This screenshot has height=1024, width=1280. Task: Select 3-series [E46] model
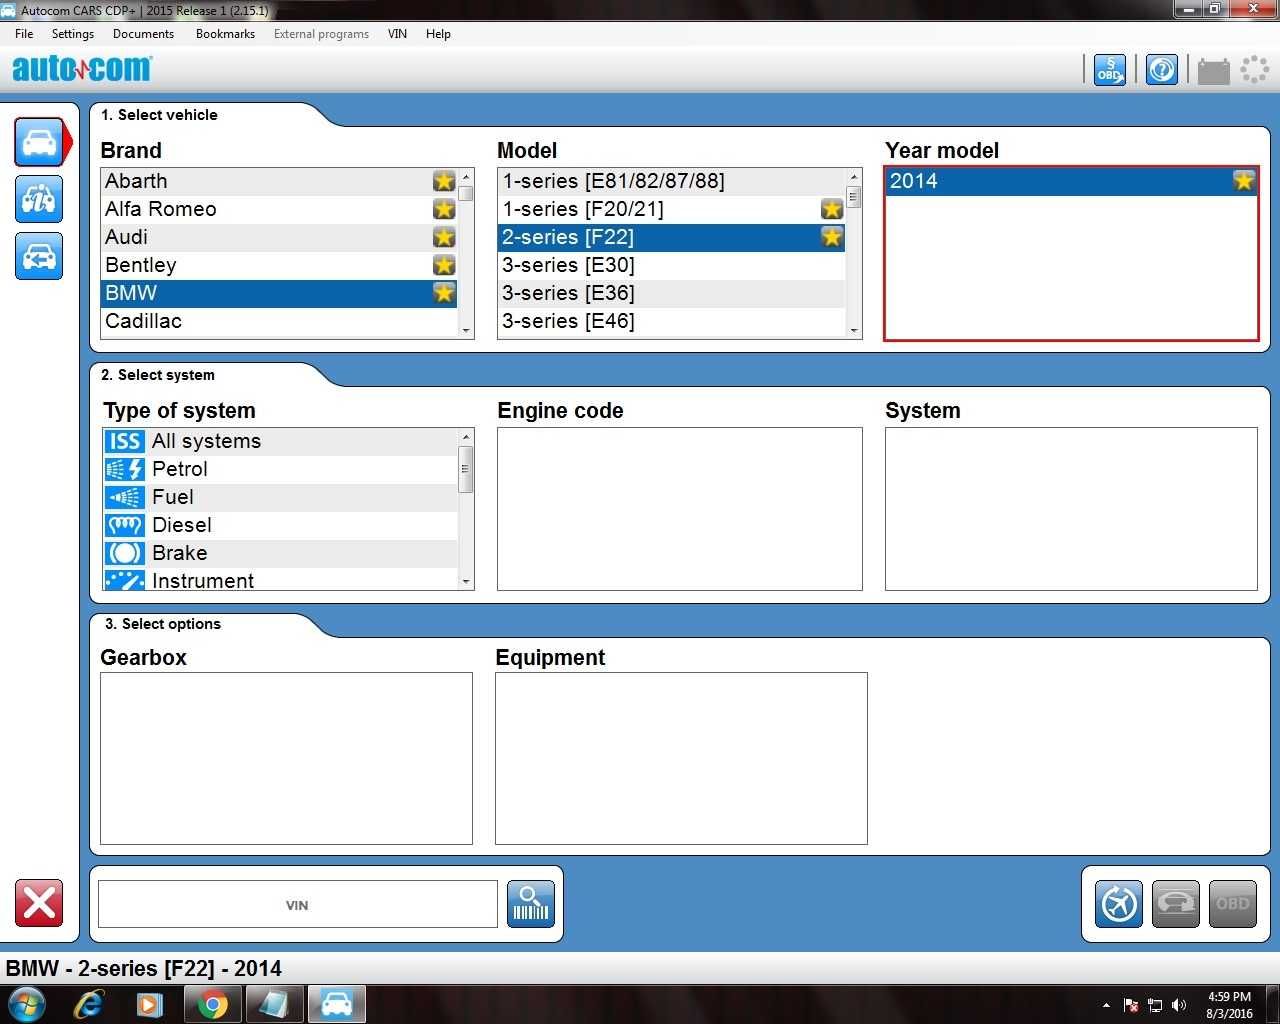coord(672,321)
